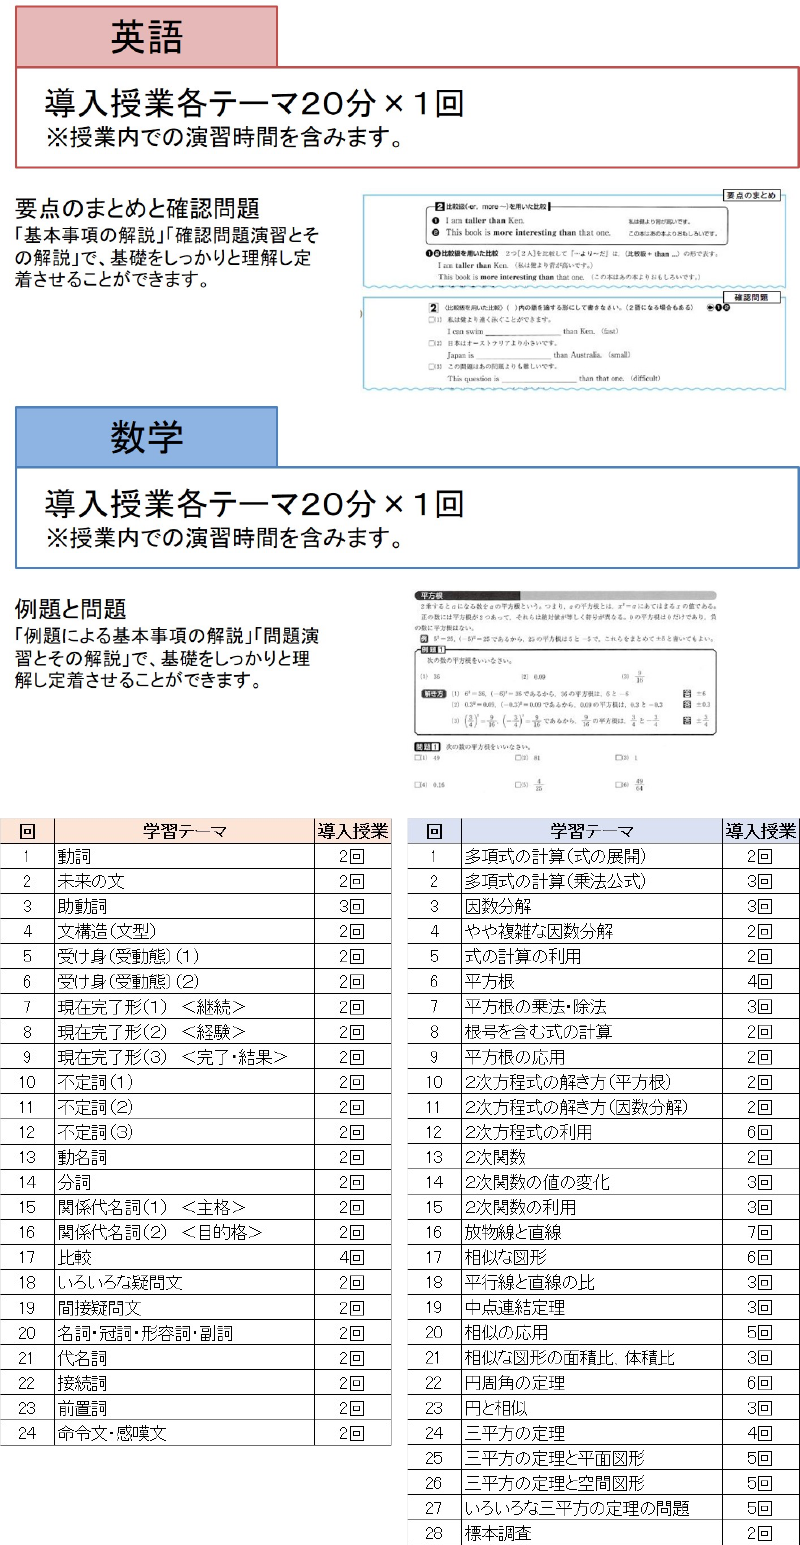This screenshot has width=800, height=1545.
Task: Select the 例題と問題 heading
Action: [x=70, y=608]
